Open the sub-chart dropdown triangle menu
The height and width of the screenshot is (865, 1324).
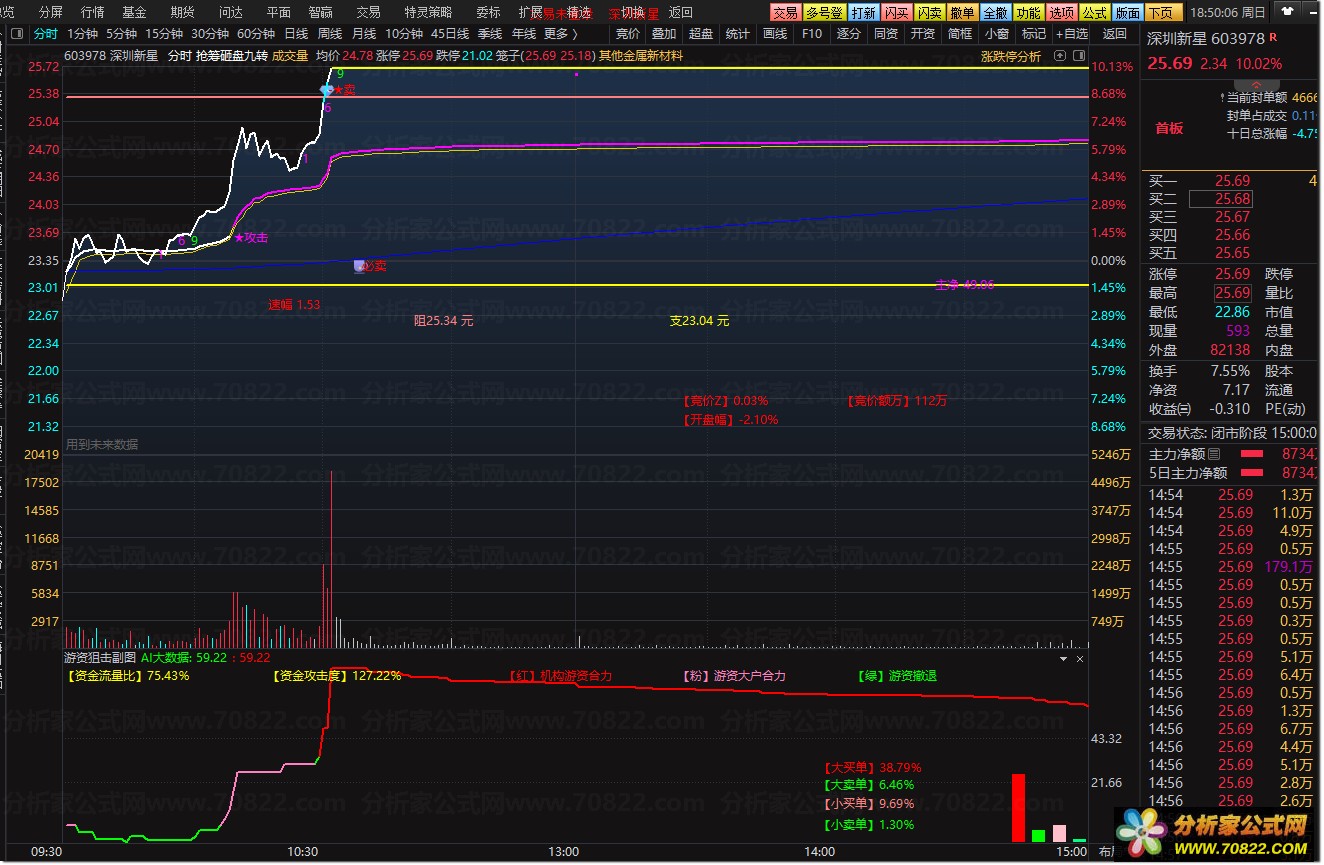coord(1064,659)
